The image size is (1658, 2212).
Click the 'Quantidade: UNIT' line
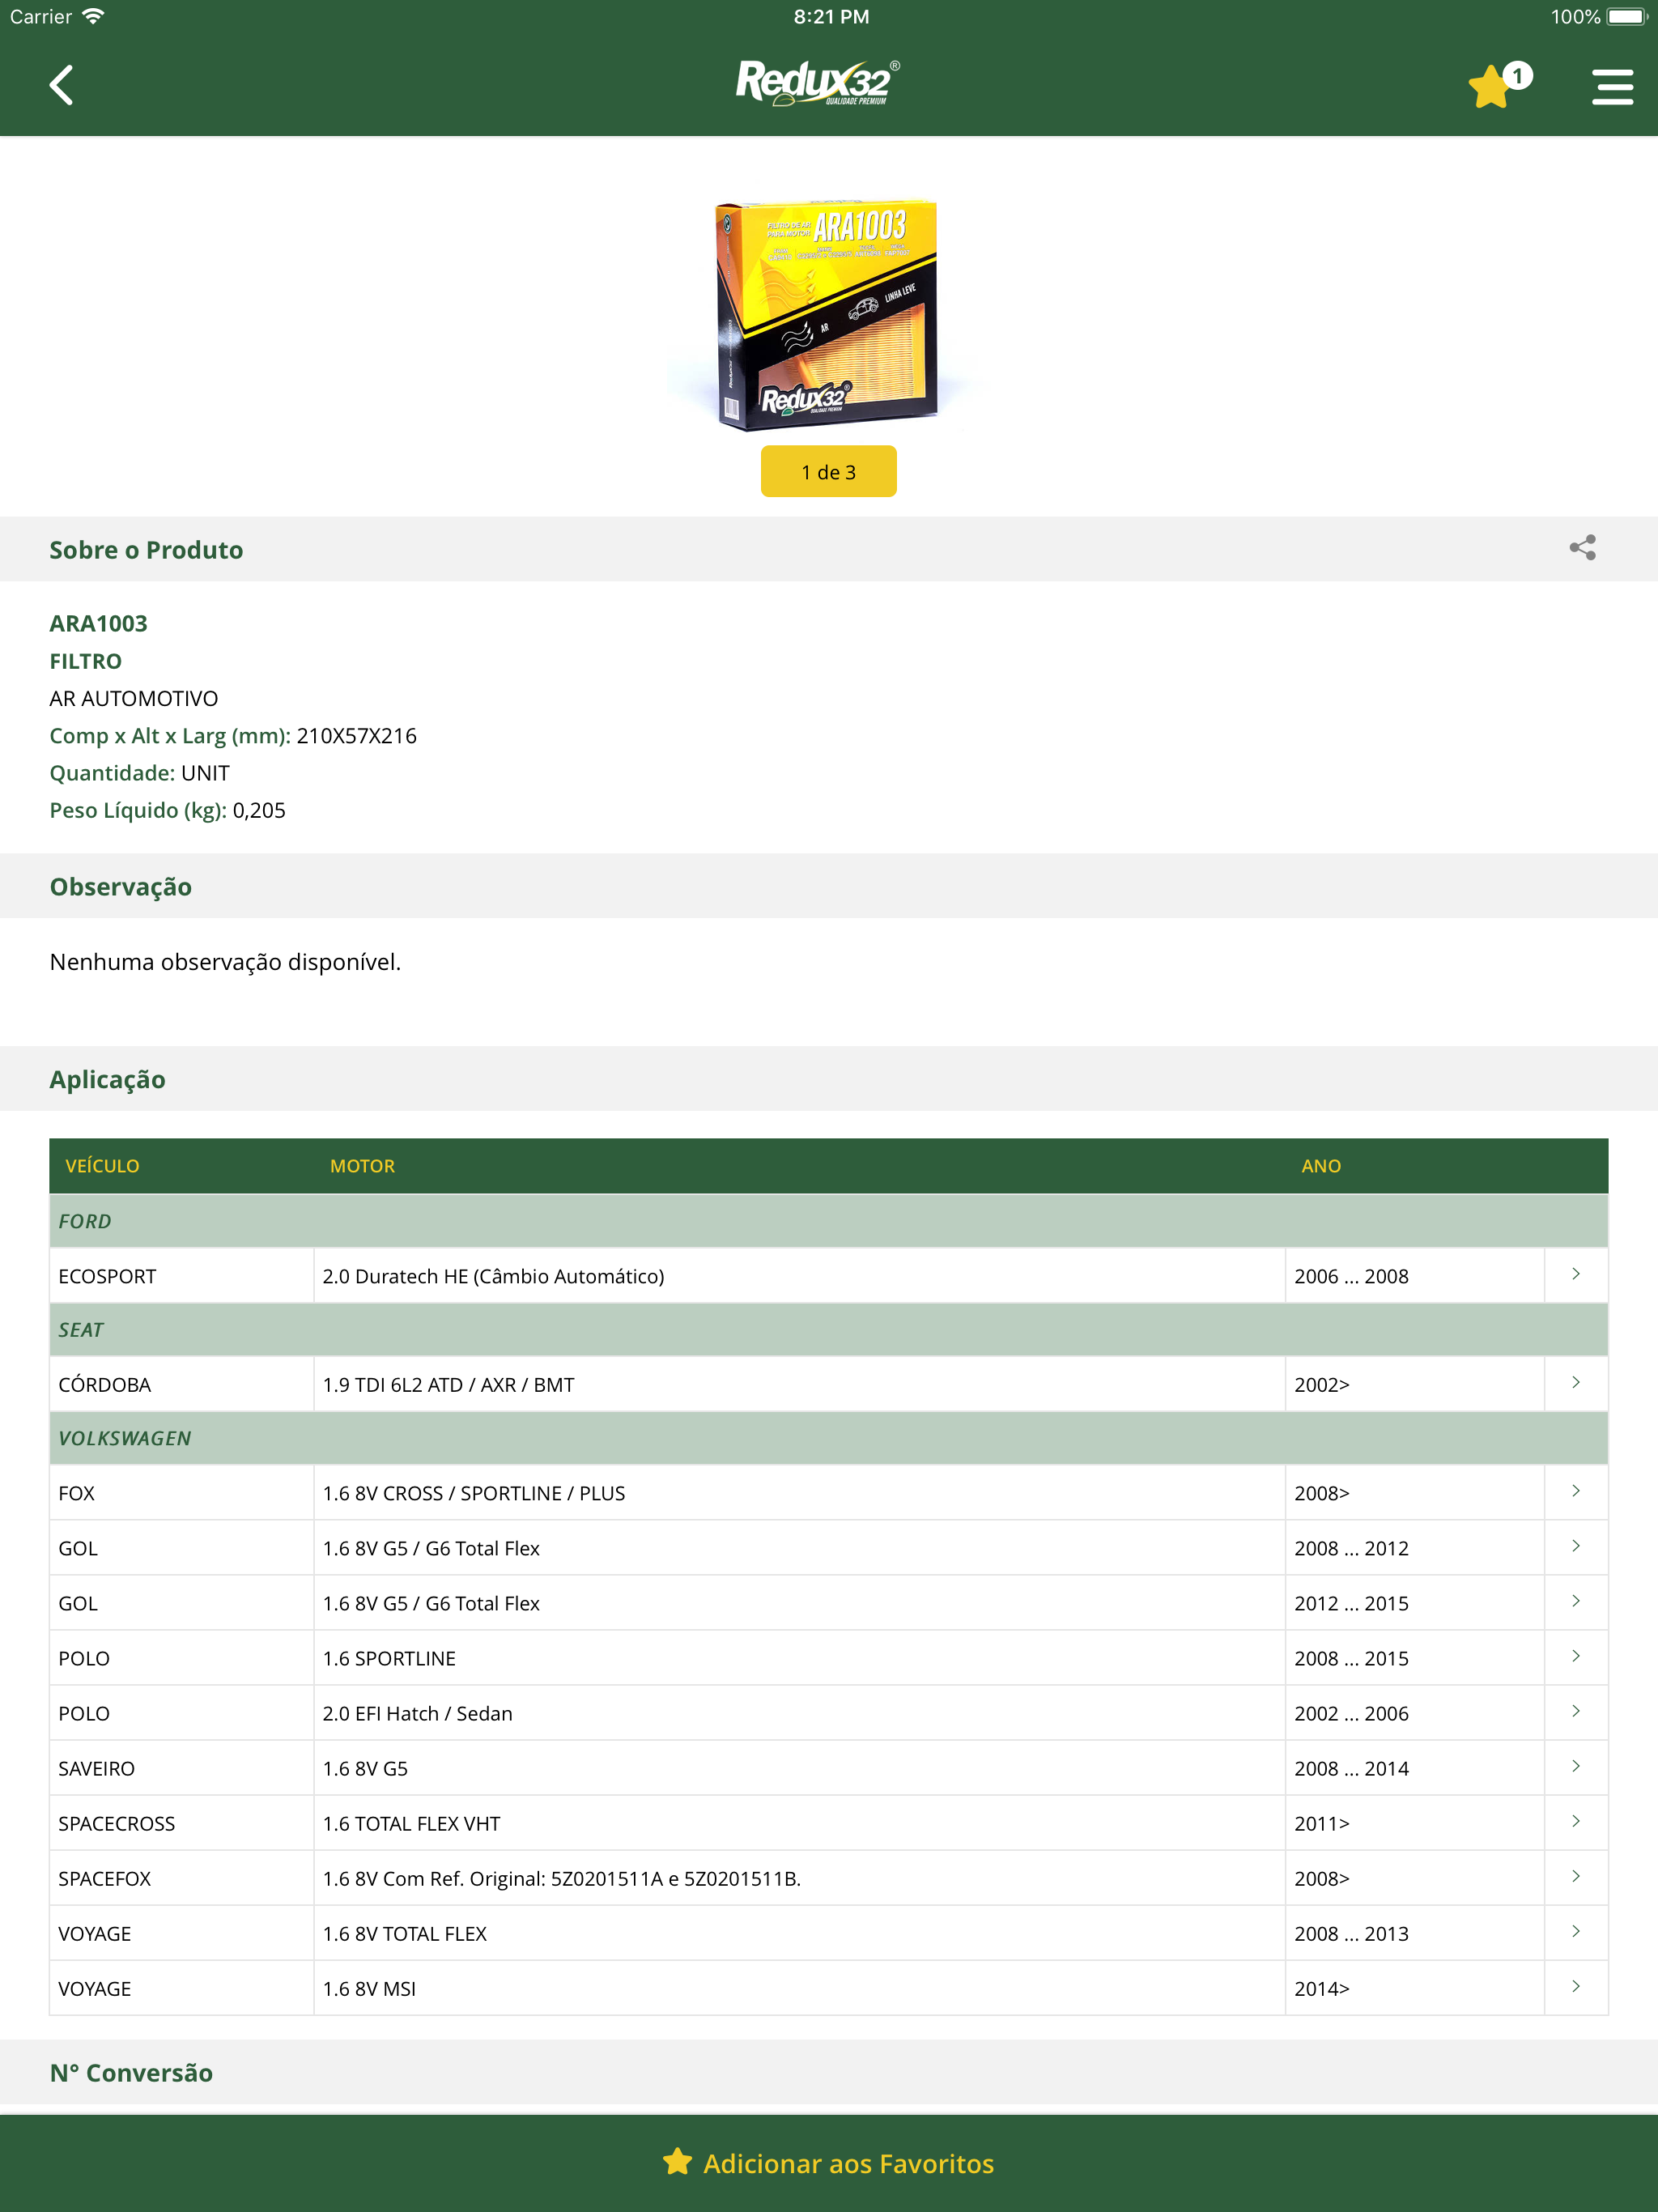(x=139, y=773)
